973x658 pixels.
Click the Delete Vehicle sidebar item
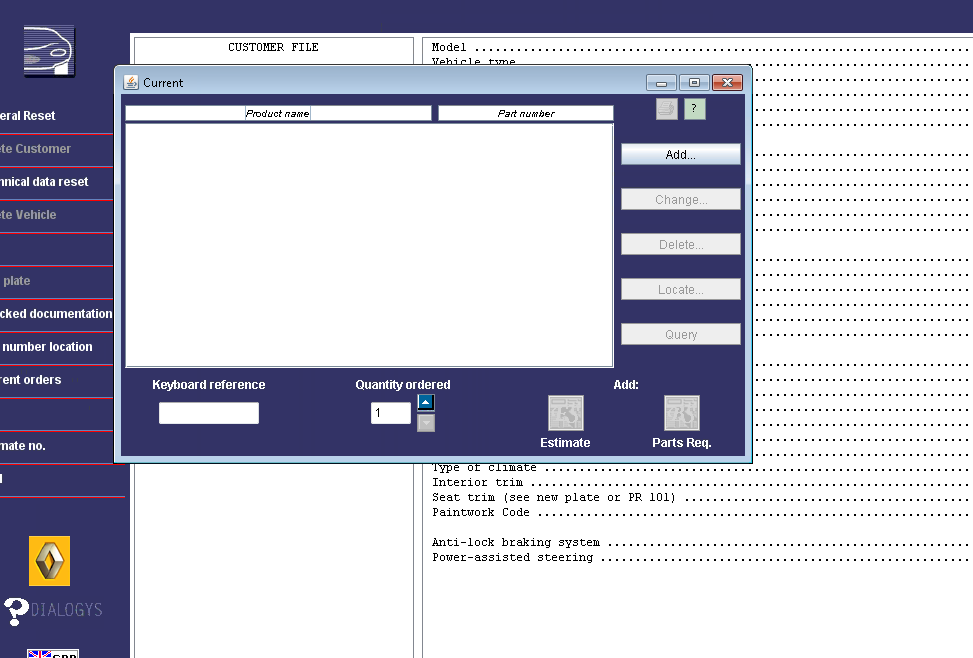click(x=28, y=215)
